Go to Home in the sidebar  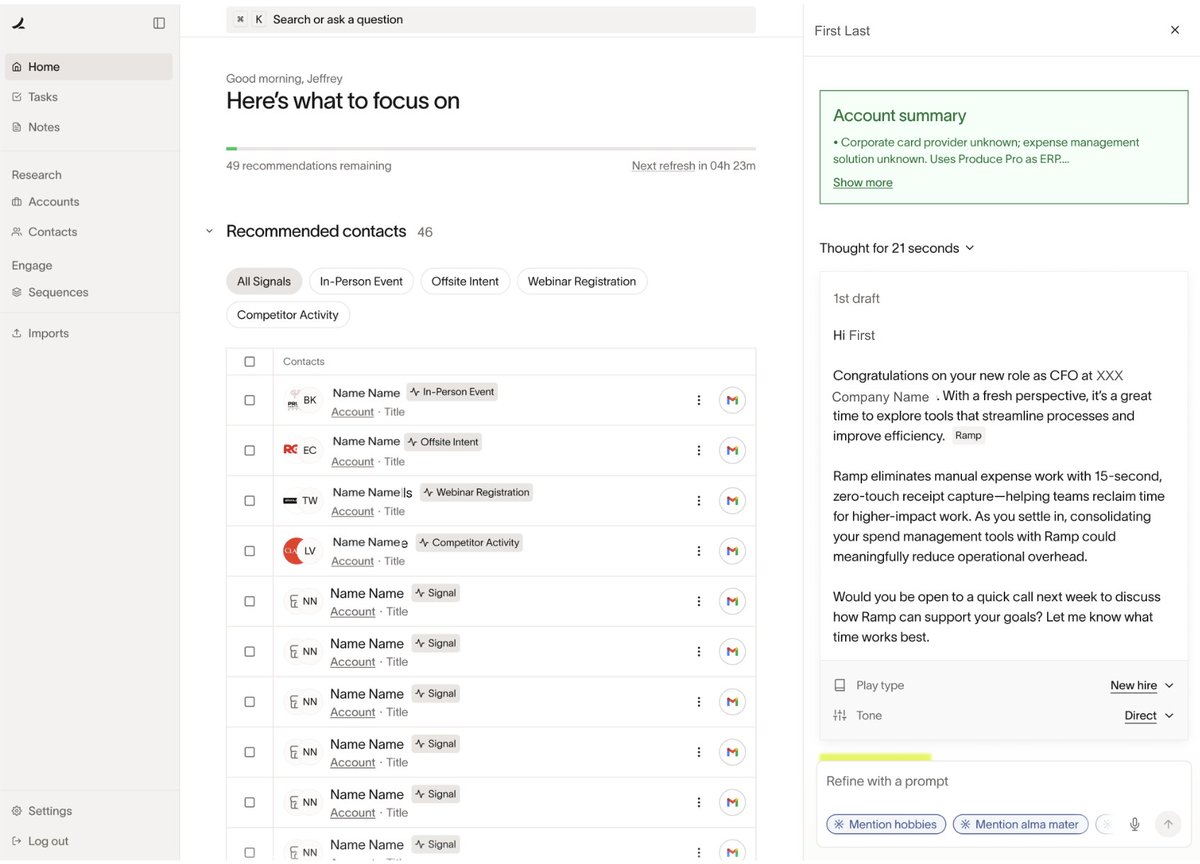(x=89, y=67)
